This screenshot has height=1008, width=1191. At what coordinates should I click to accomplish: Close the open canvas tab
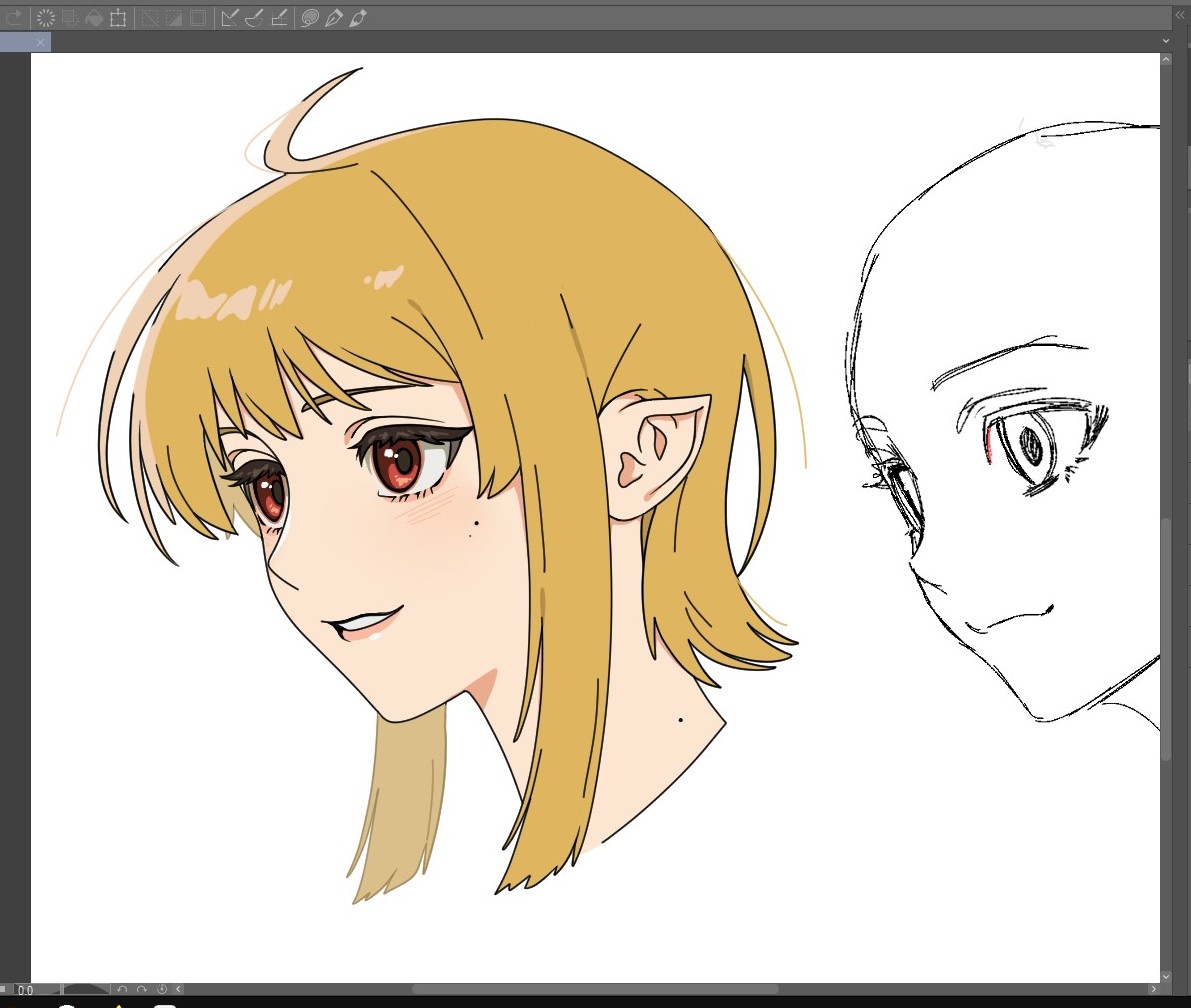pyautogui.click(x=41, y=43)
